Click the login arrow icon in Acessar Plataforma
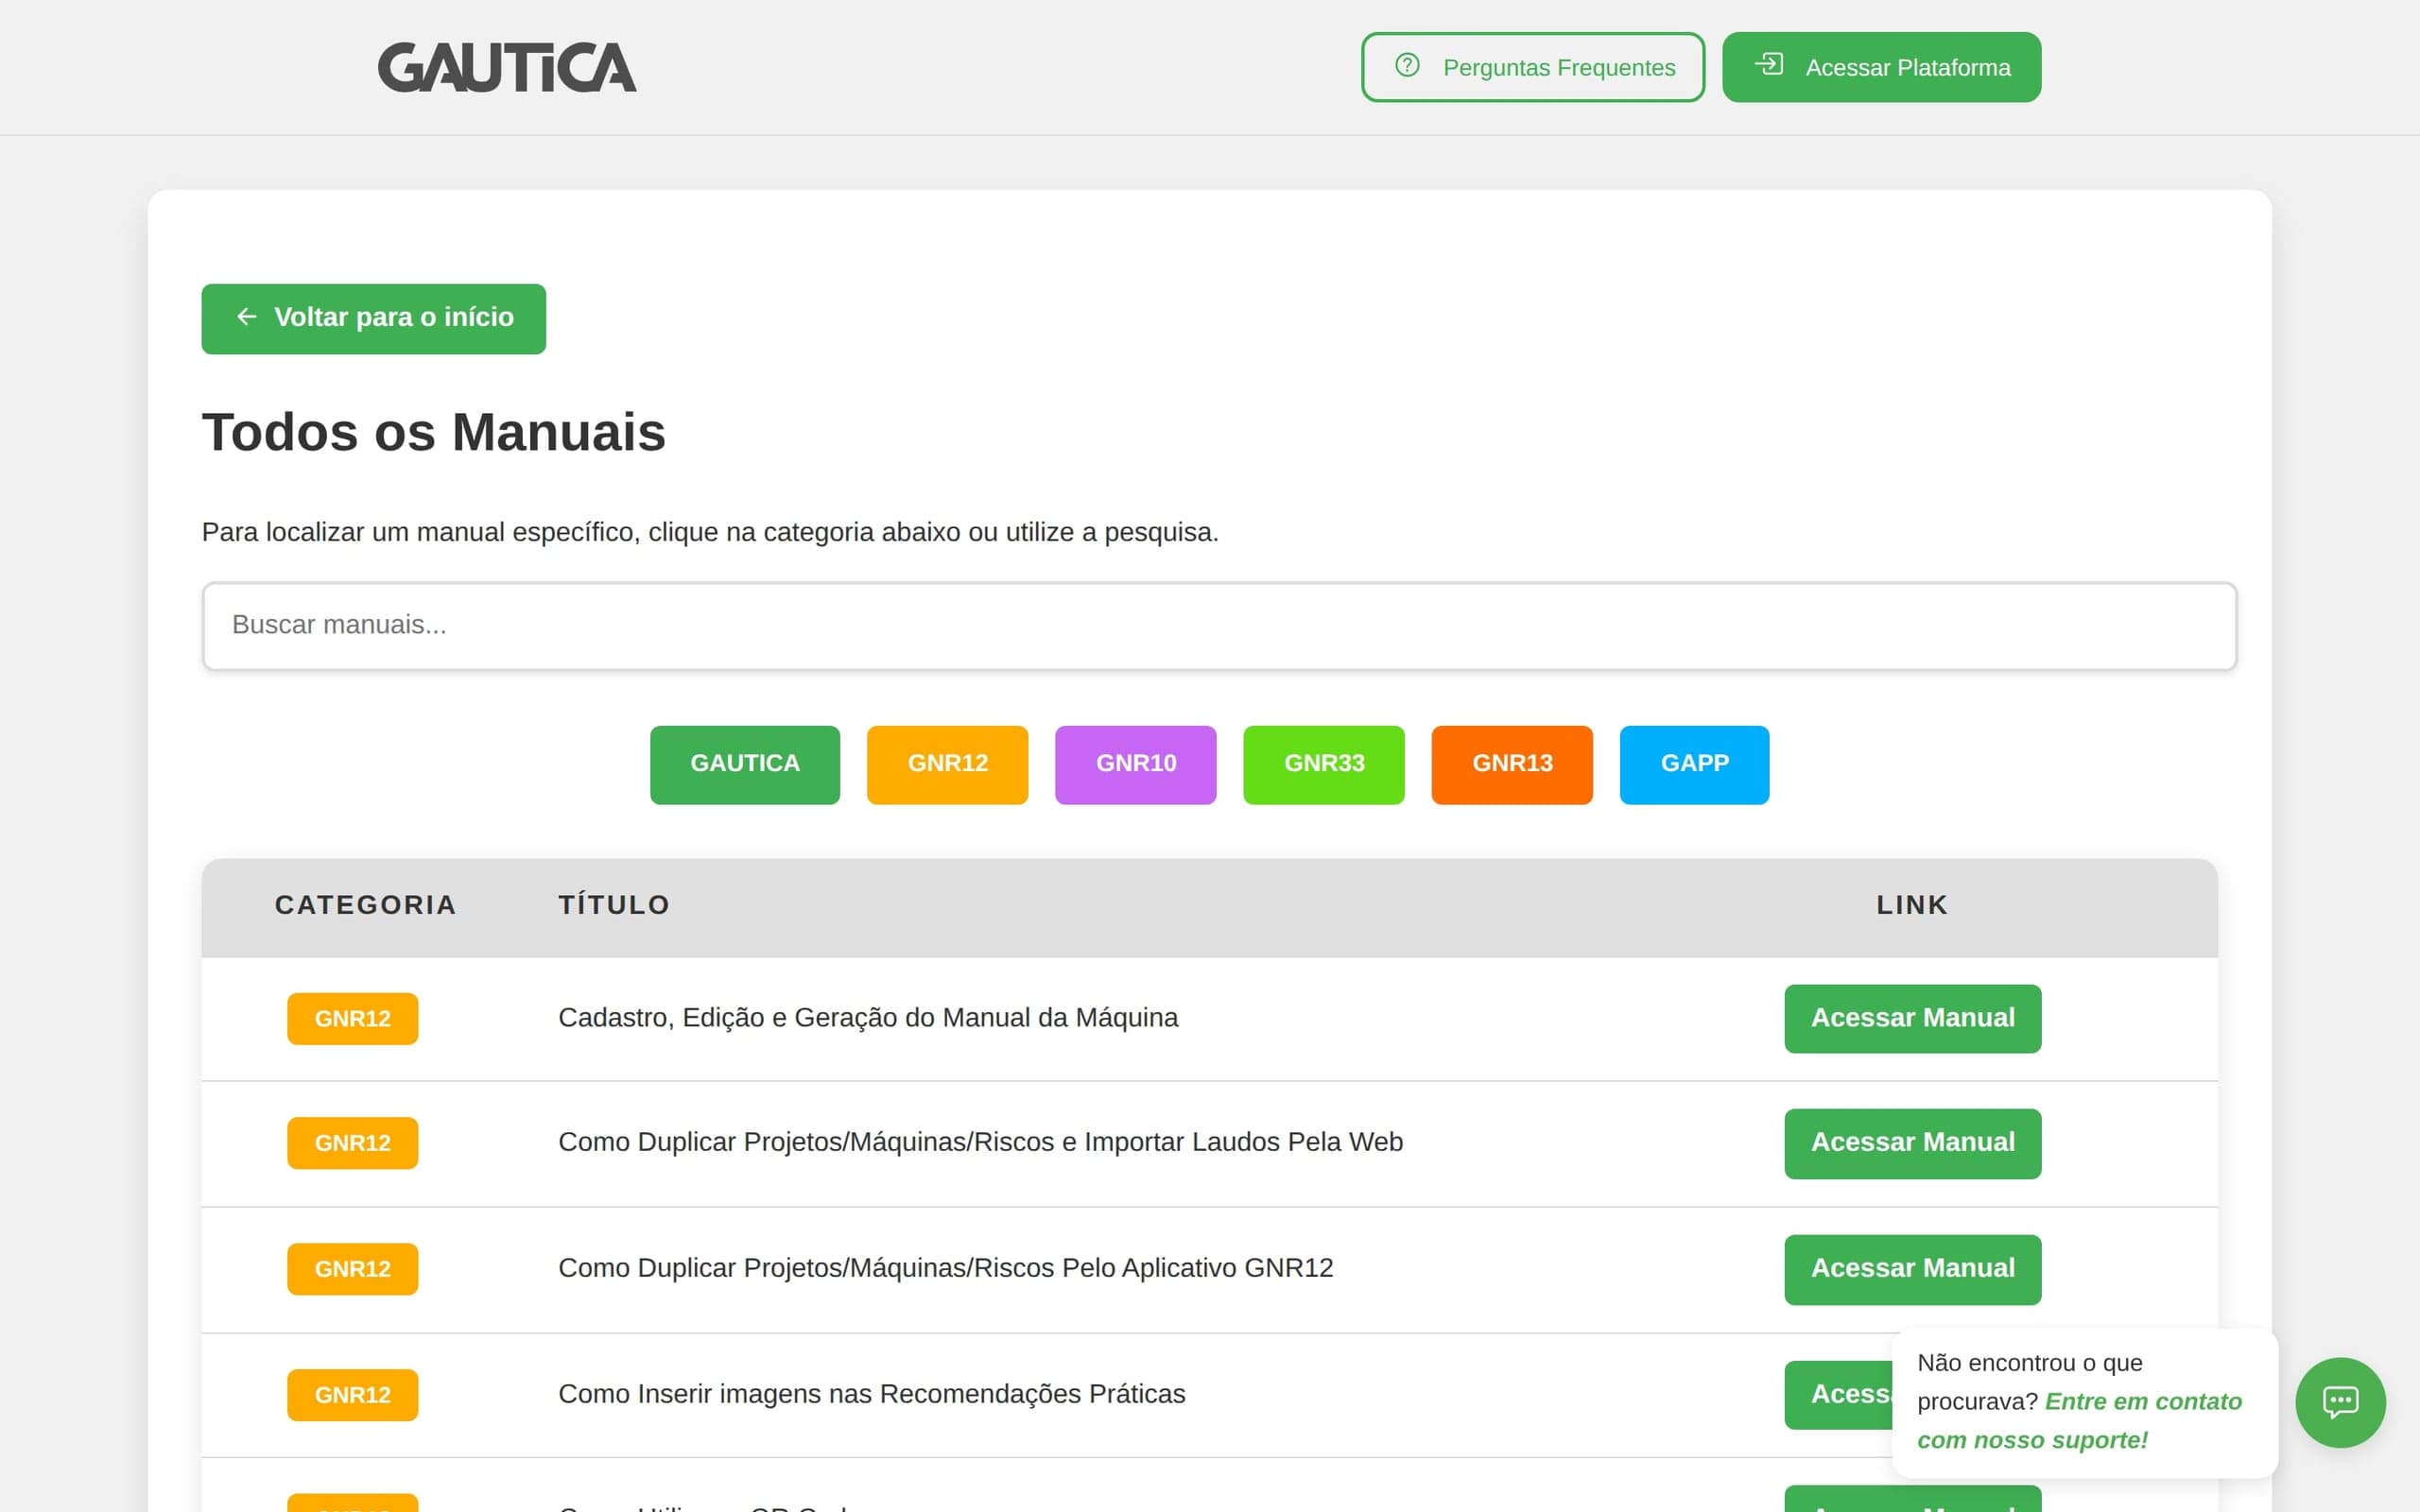This screenshot has width=2420, height=1512. click(1769, 64)
